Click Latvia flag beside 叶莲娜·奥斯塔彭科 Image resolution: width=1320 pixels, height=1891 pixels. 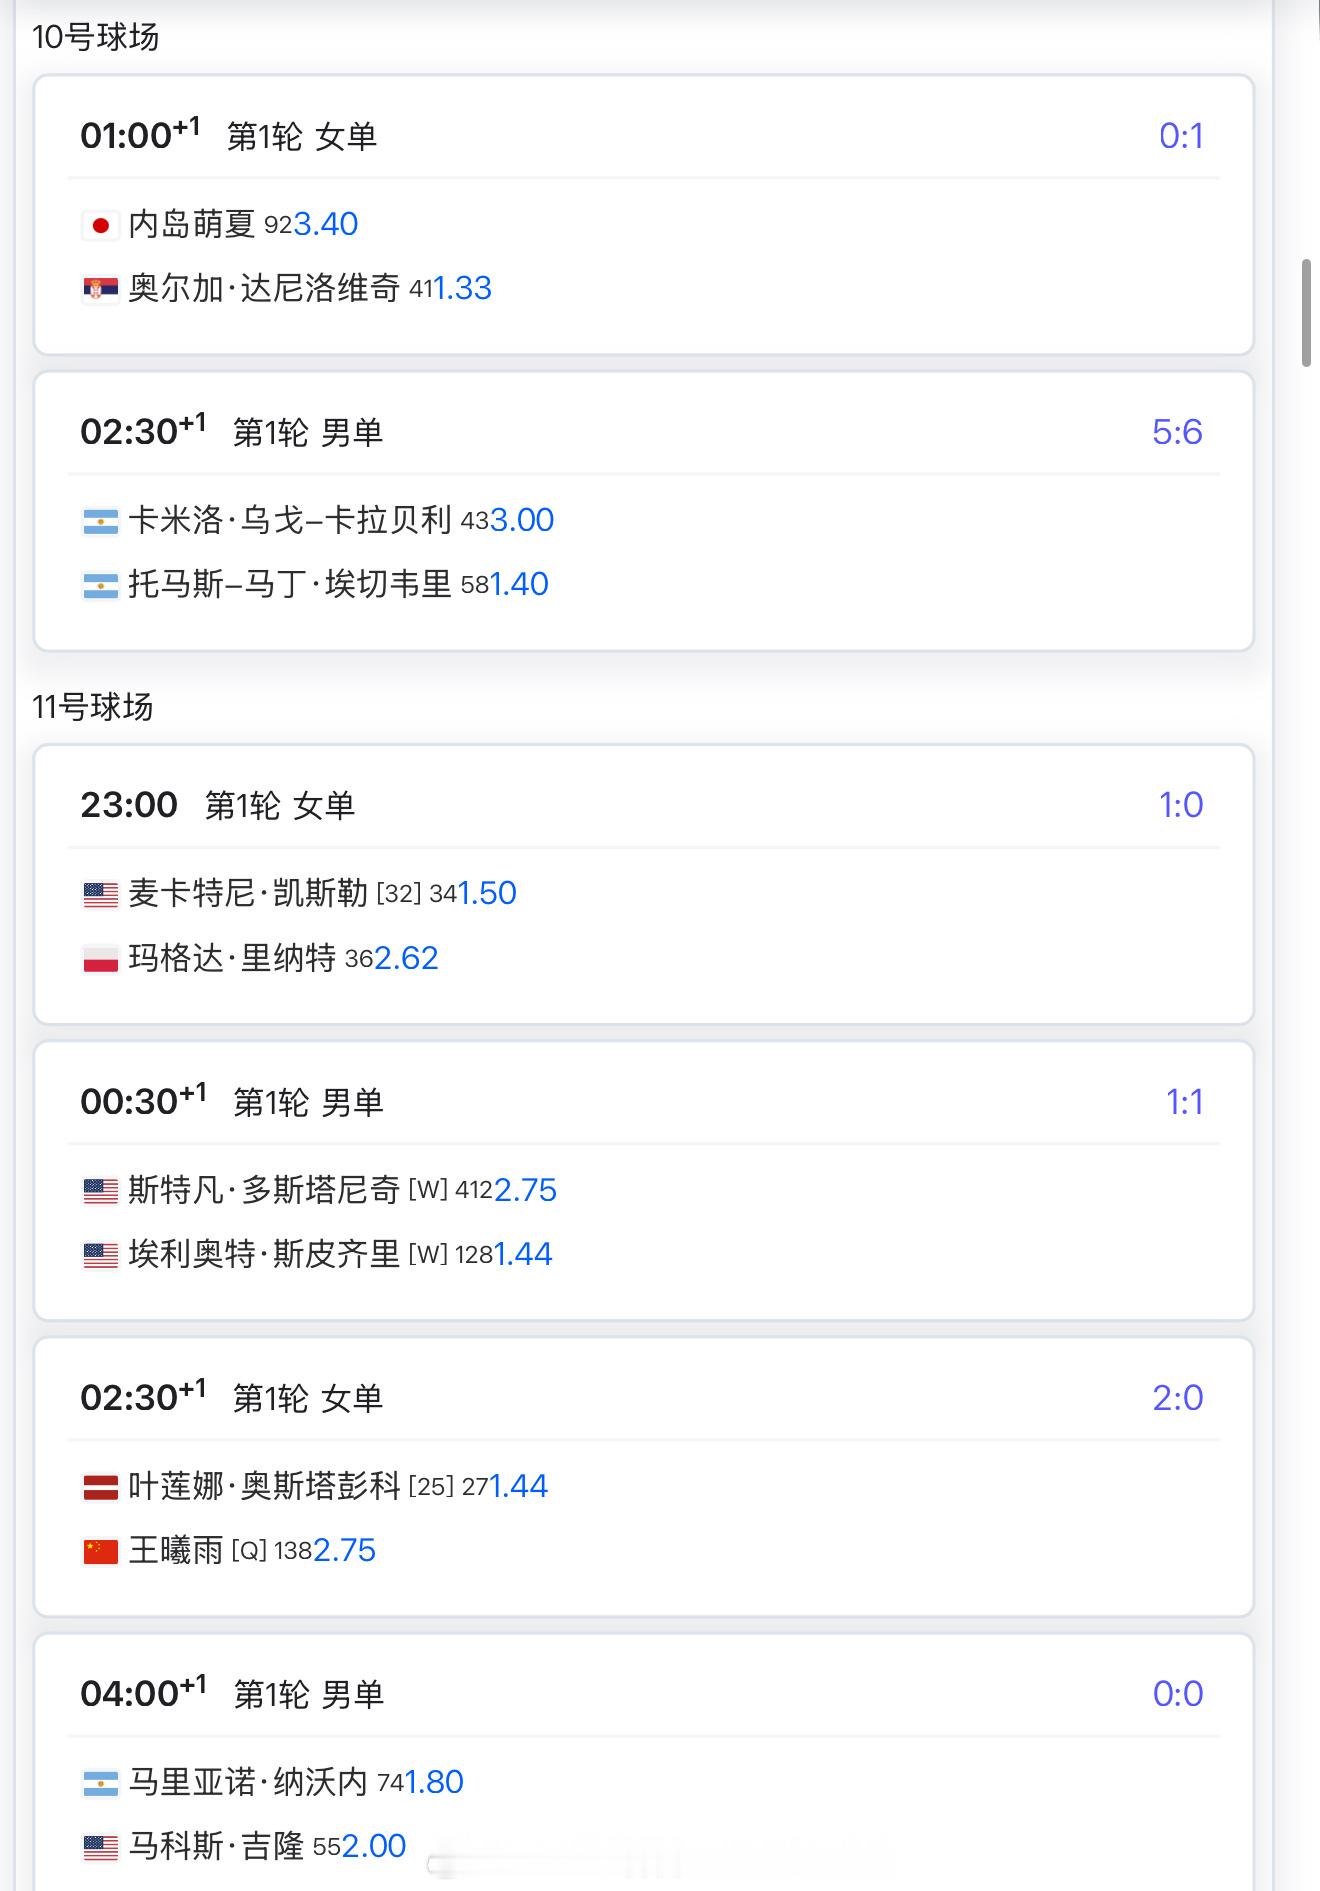click(100, 1487)
